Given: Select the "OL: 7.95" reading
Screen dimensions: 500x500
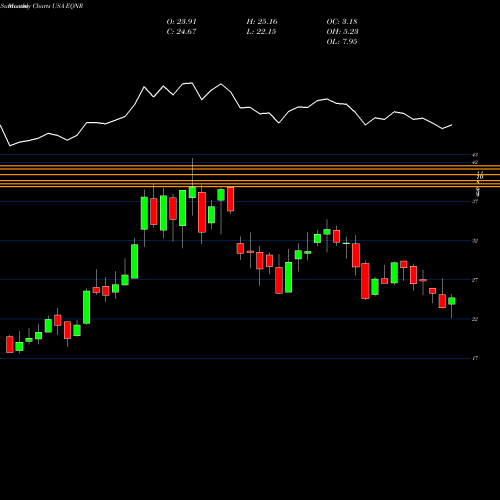Looking at the screenshot, I should pyautogui.click(x=342, y=42).
